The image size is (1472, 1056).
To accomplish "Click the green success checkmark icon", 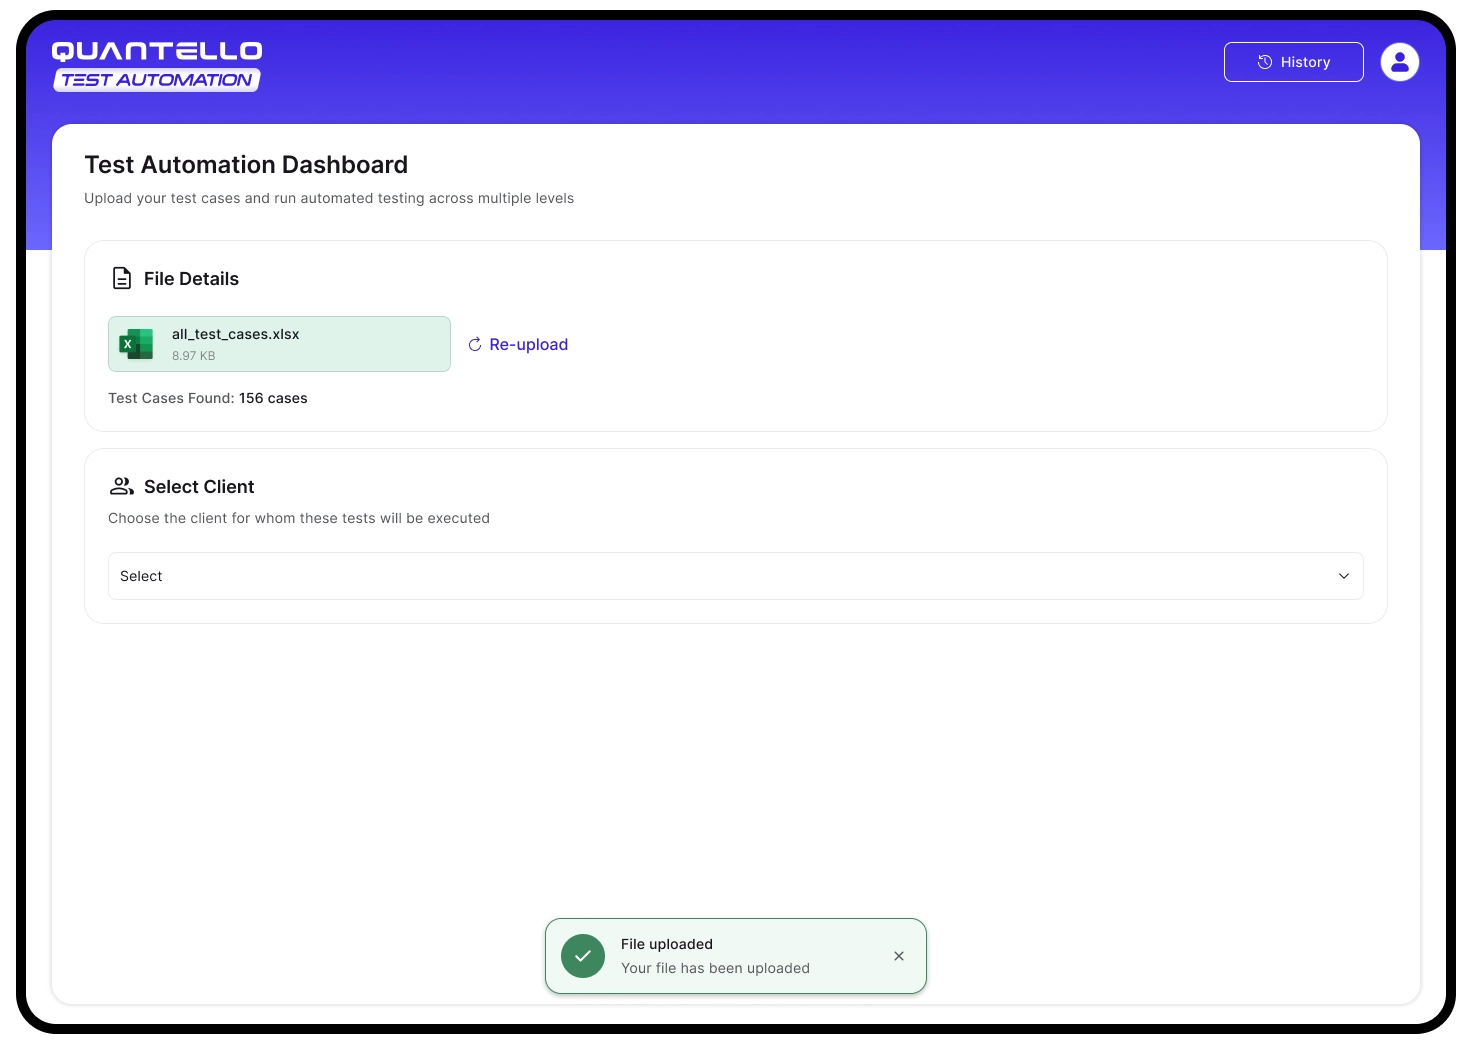I will tap(583, 956).
